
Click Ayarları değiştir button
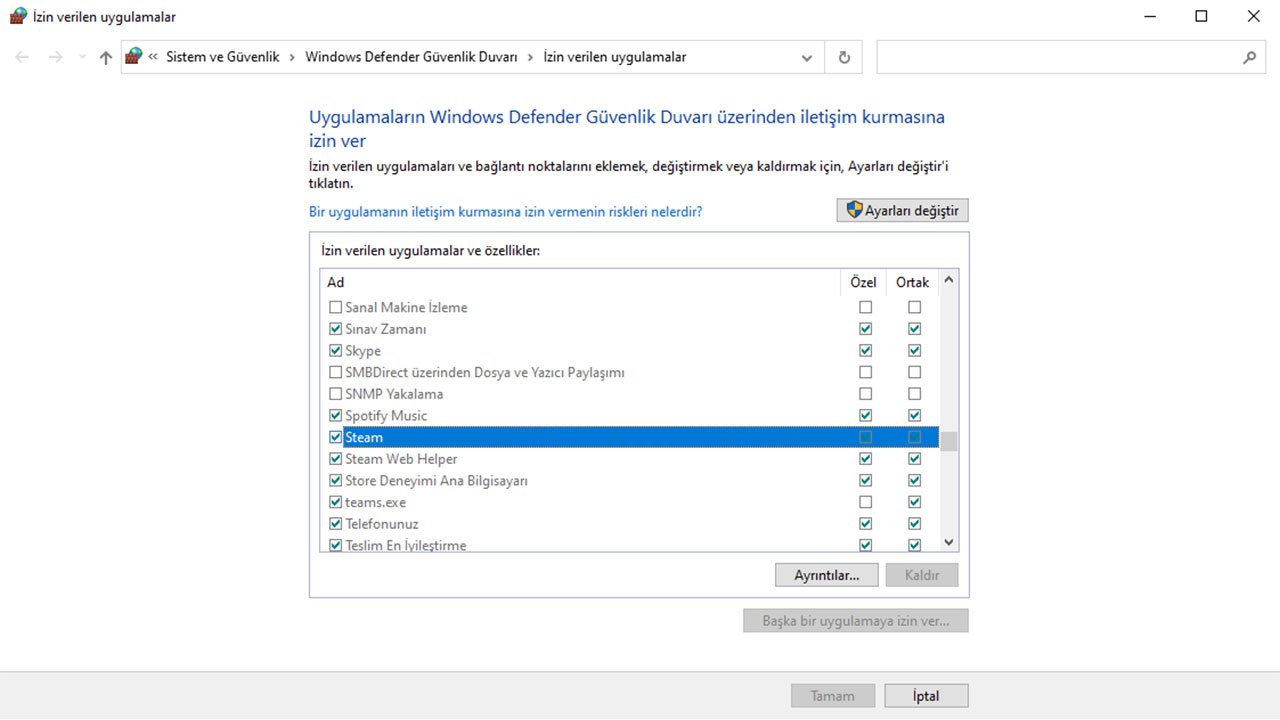[903, 210]
